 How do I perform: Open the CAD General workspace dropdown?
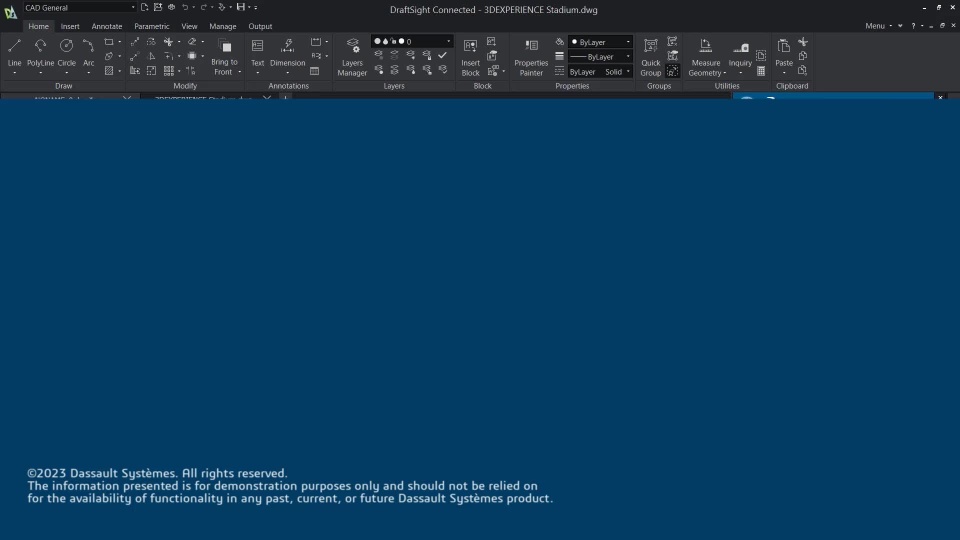click(x=80, y=7)
